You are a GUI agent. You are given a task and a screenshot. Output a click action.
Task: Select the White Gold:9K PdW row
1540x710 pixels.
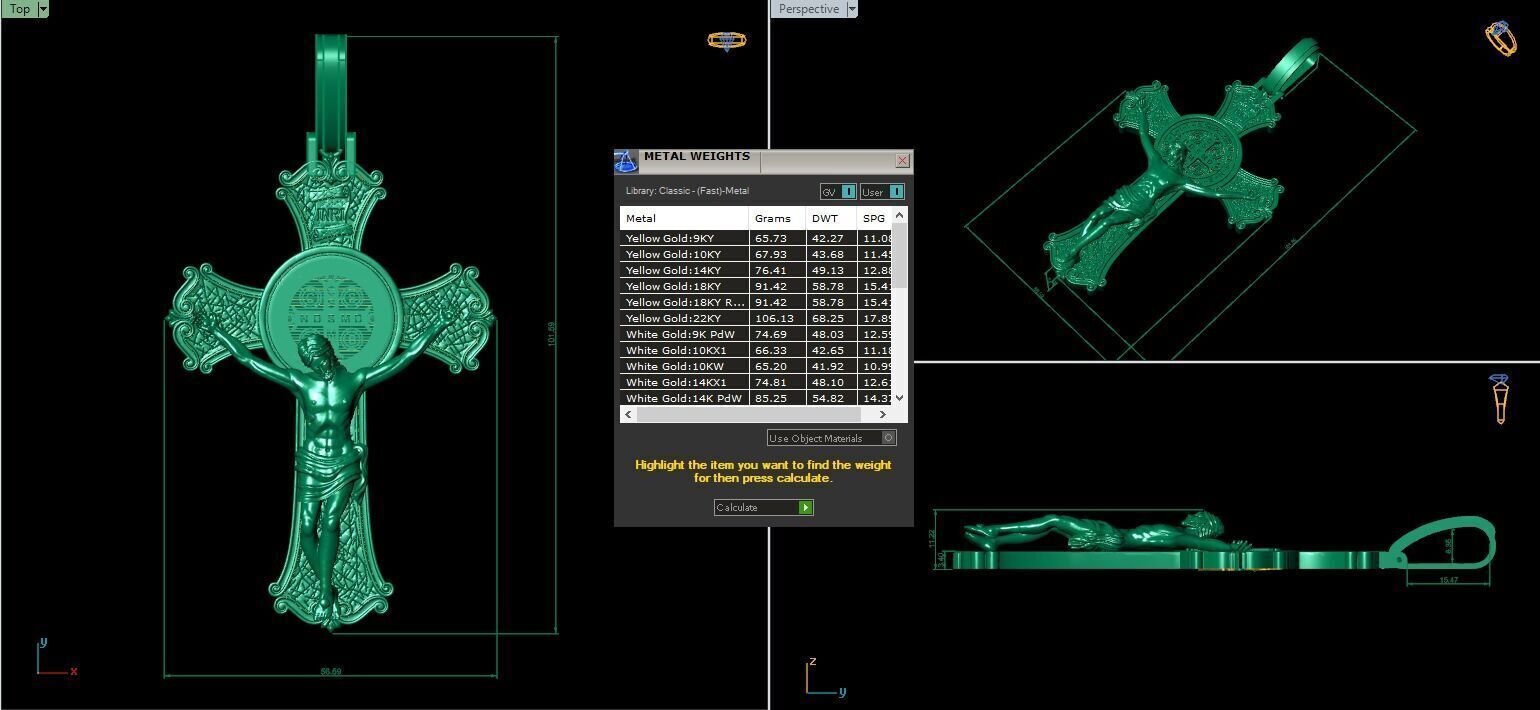[755, 334]
